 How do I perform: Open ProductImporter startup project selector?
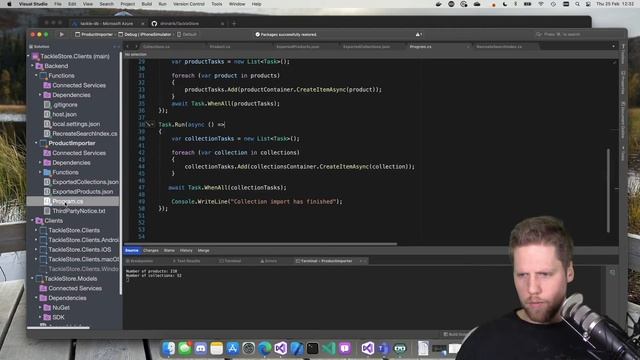(x=94, y=35)
